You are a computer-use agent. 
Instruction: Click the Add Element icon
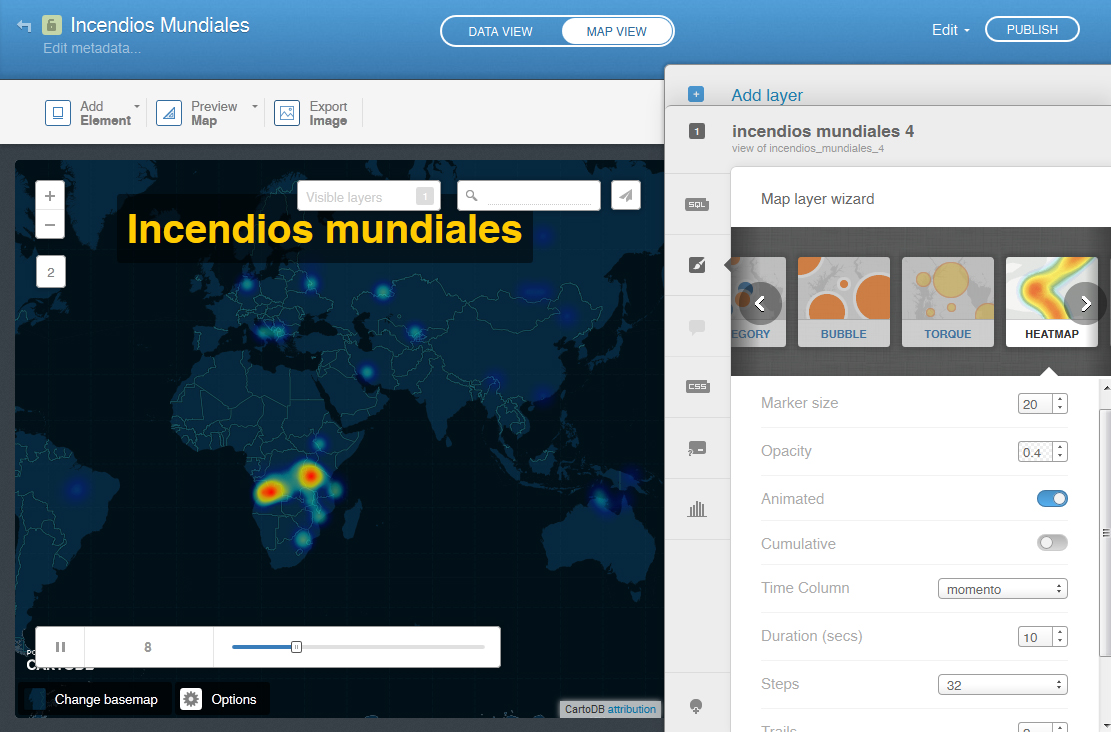coord(58,113)
